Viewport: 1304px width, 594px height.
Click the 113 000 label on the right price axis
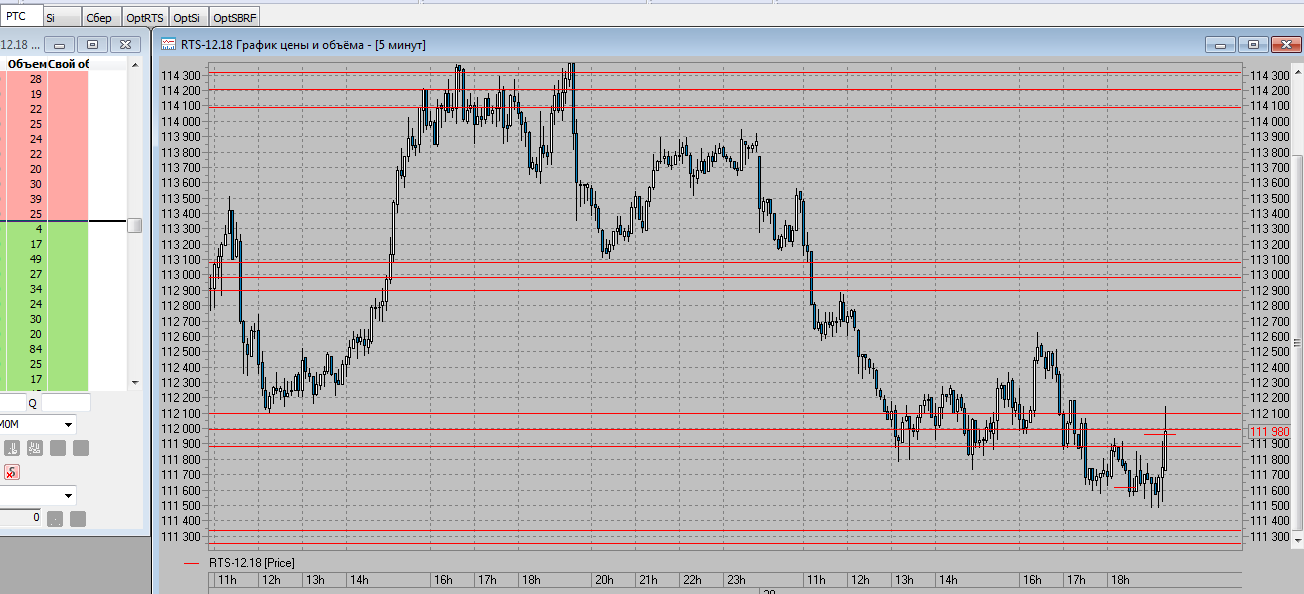tap(1270, 275)
